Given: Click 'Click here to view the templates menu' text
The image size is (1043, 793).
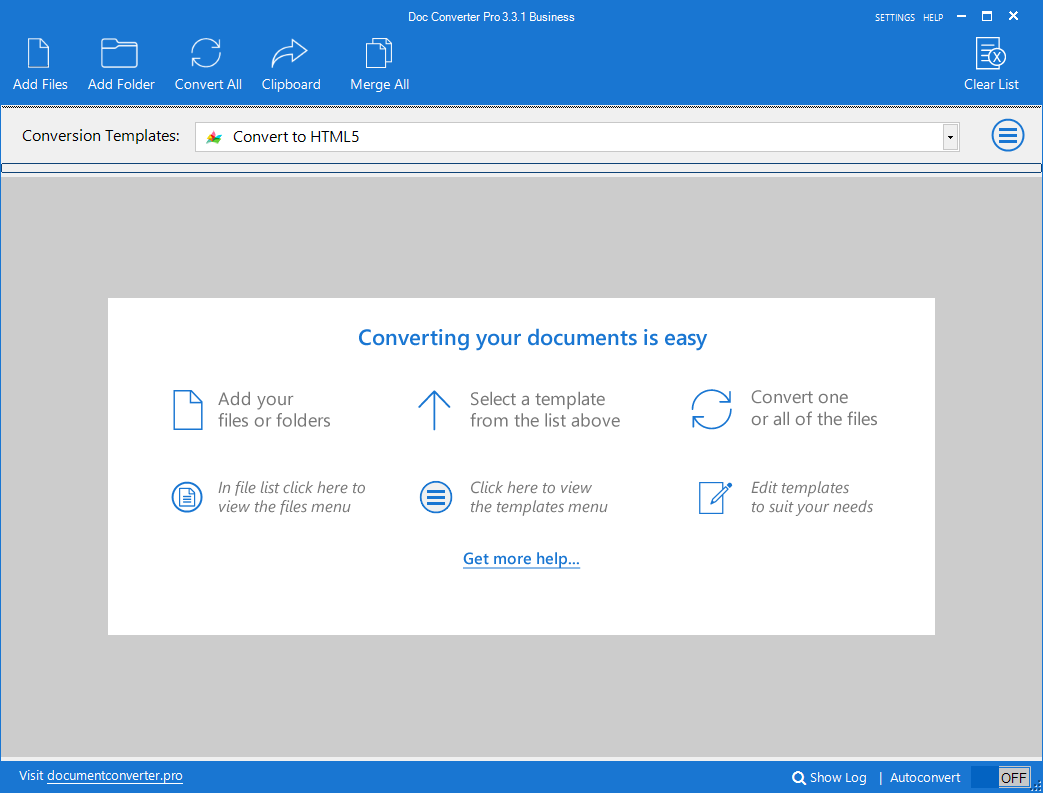Looking at the screenshot, I should pyautogui.click(x=539, y=497).
